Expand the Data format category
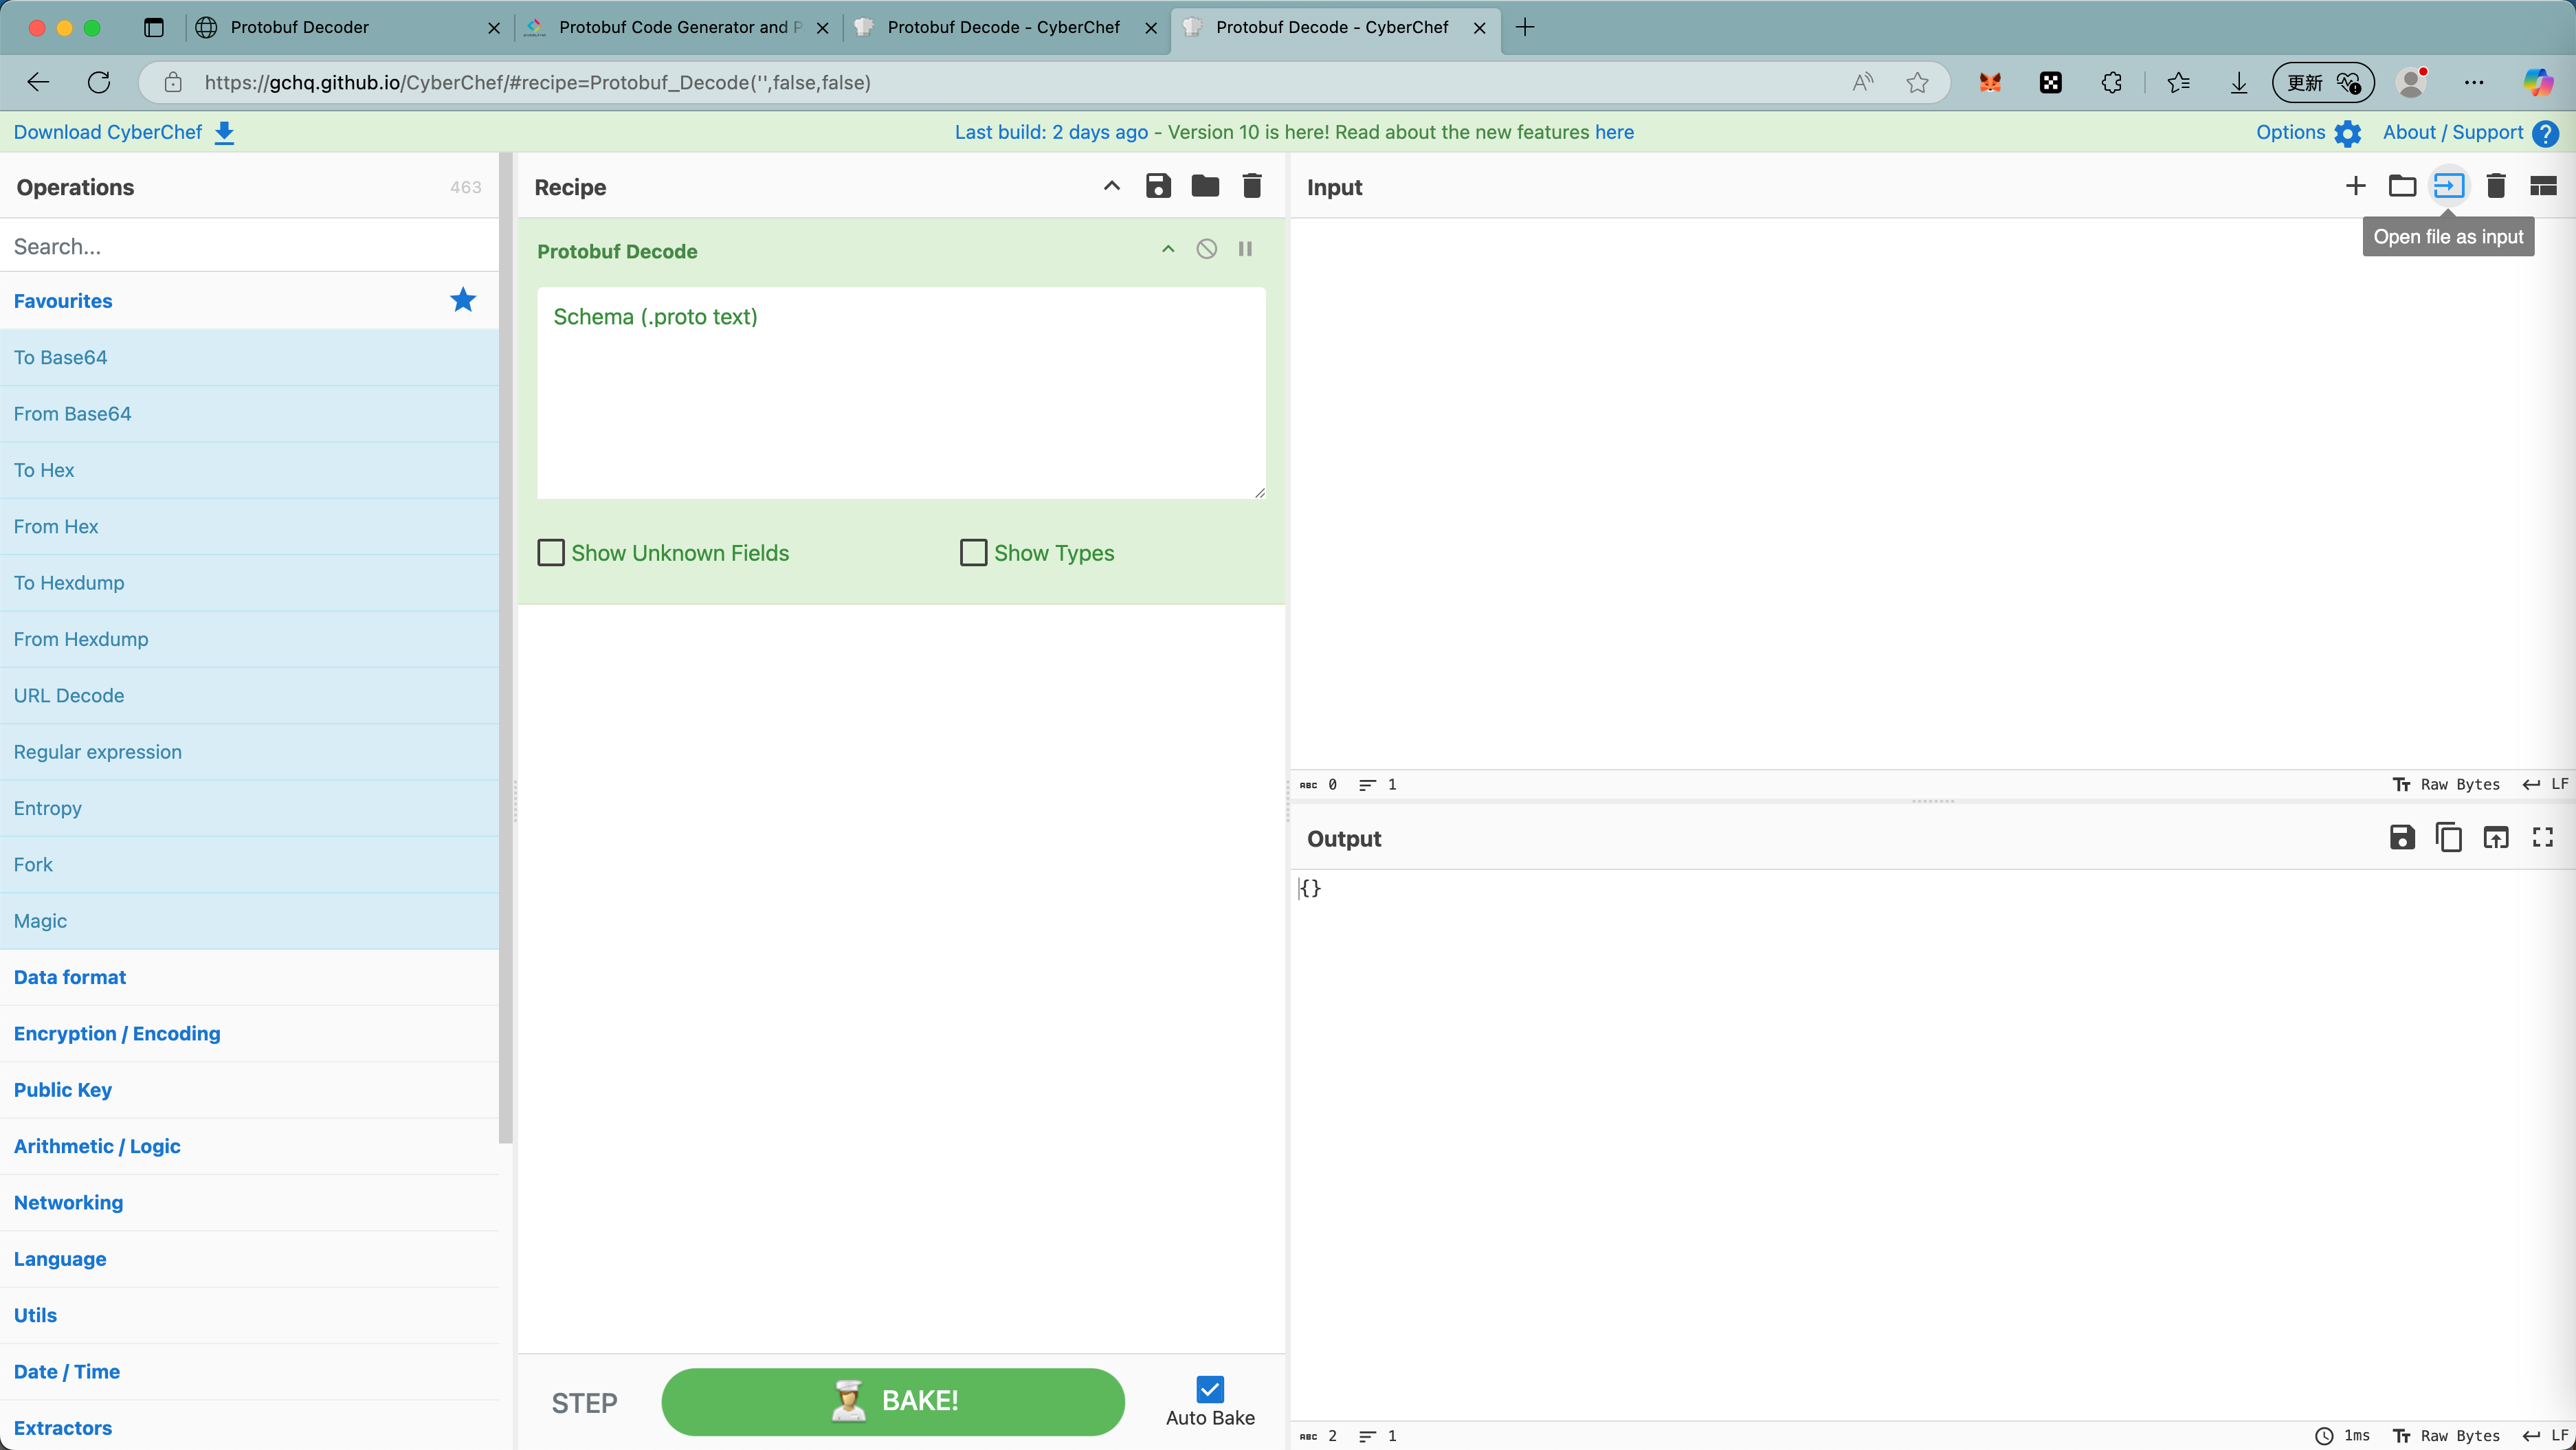Viewport: 2576px width, 1450px height. pos(69,977)
